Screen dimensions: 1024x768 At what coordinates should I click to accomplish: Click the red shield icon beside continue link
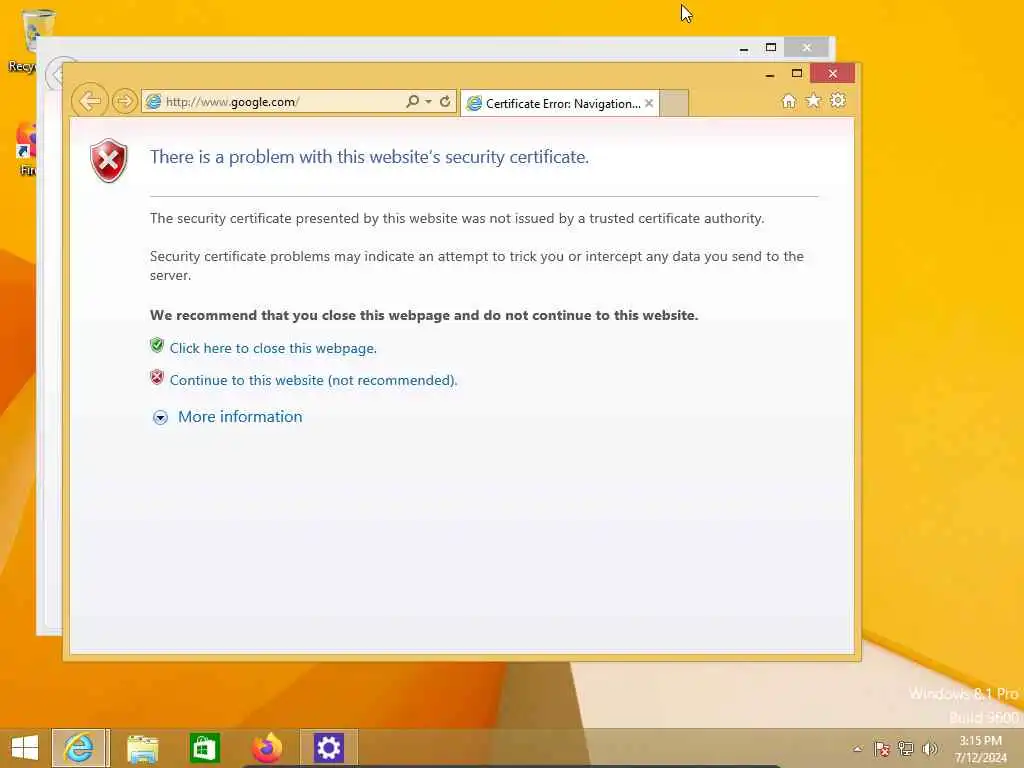(157, 377)
